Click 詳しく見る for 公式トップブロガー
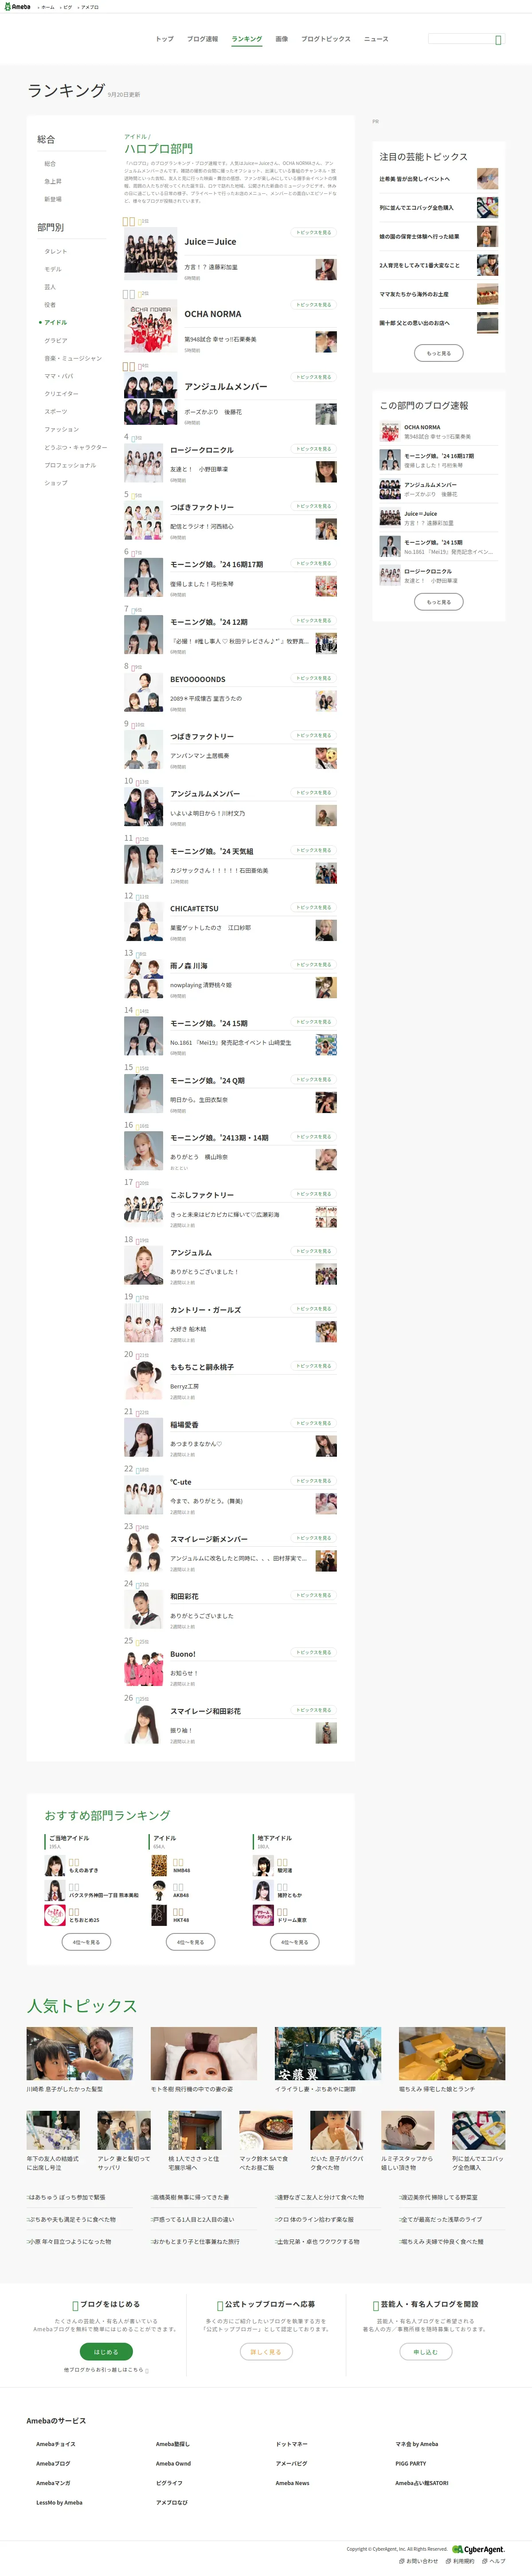The width and height of the screenshot is (532, 2576). (x=266, y=2352)
